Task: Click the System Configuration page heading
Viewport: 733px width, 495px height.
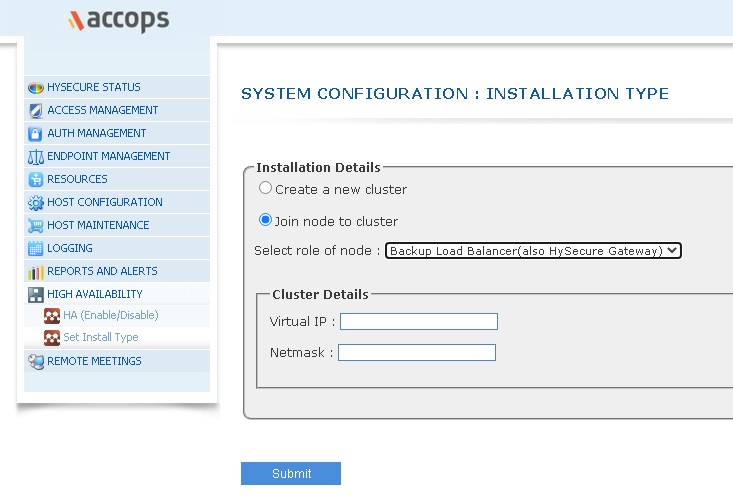Action: (x=455, y=93)
